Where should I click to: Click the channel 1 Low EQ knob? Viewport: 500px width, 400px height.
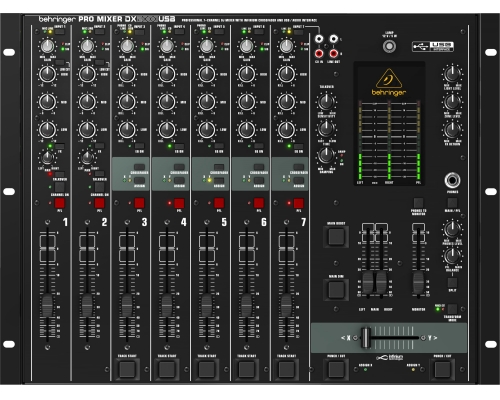point(47,130)
